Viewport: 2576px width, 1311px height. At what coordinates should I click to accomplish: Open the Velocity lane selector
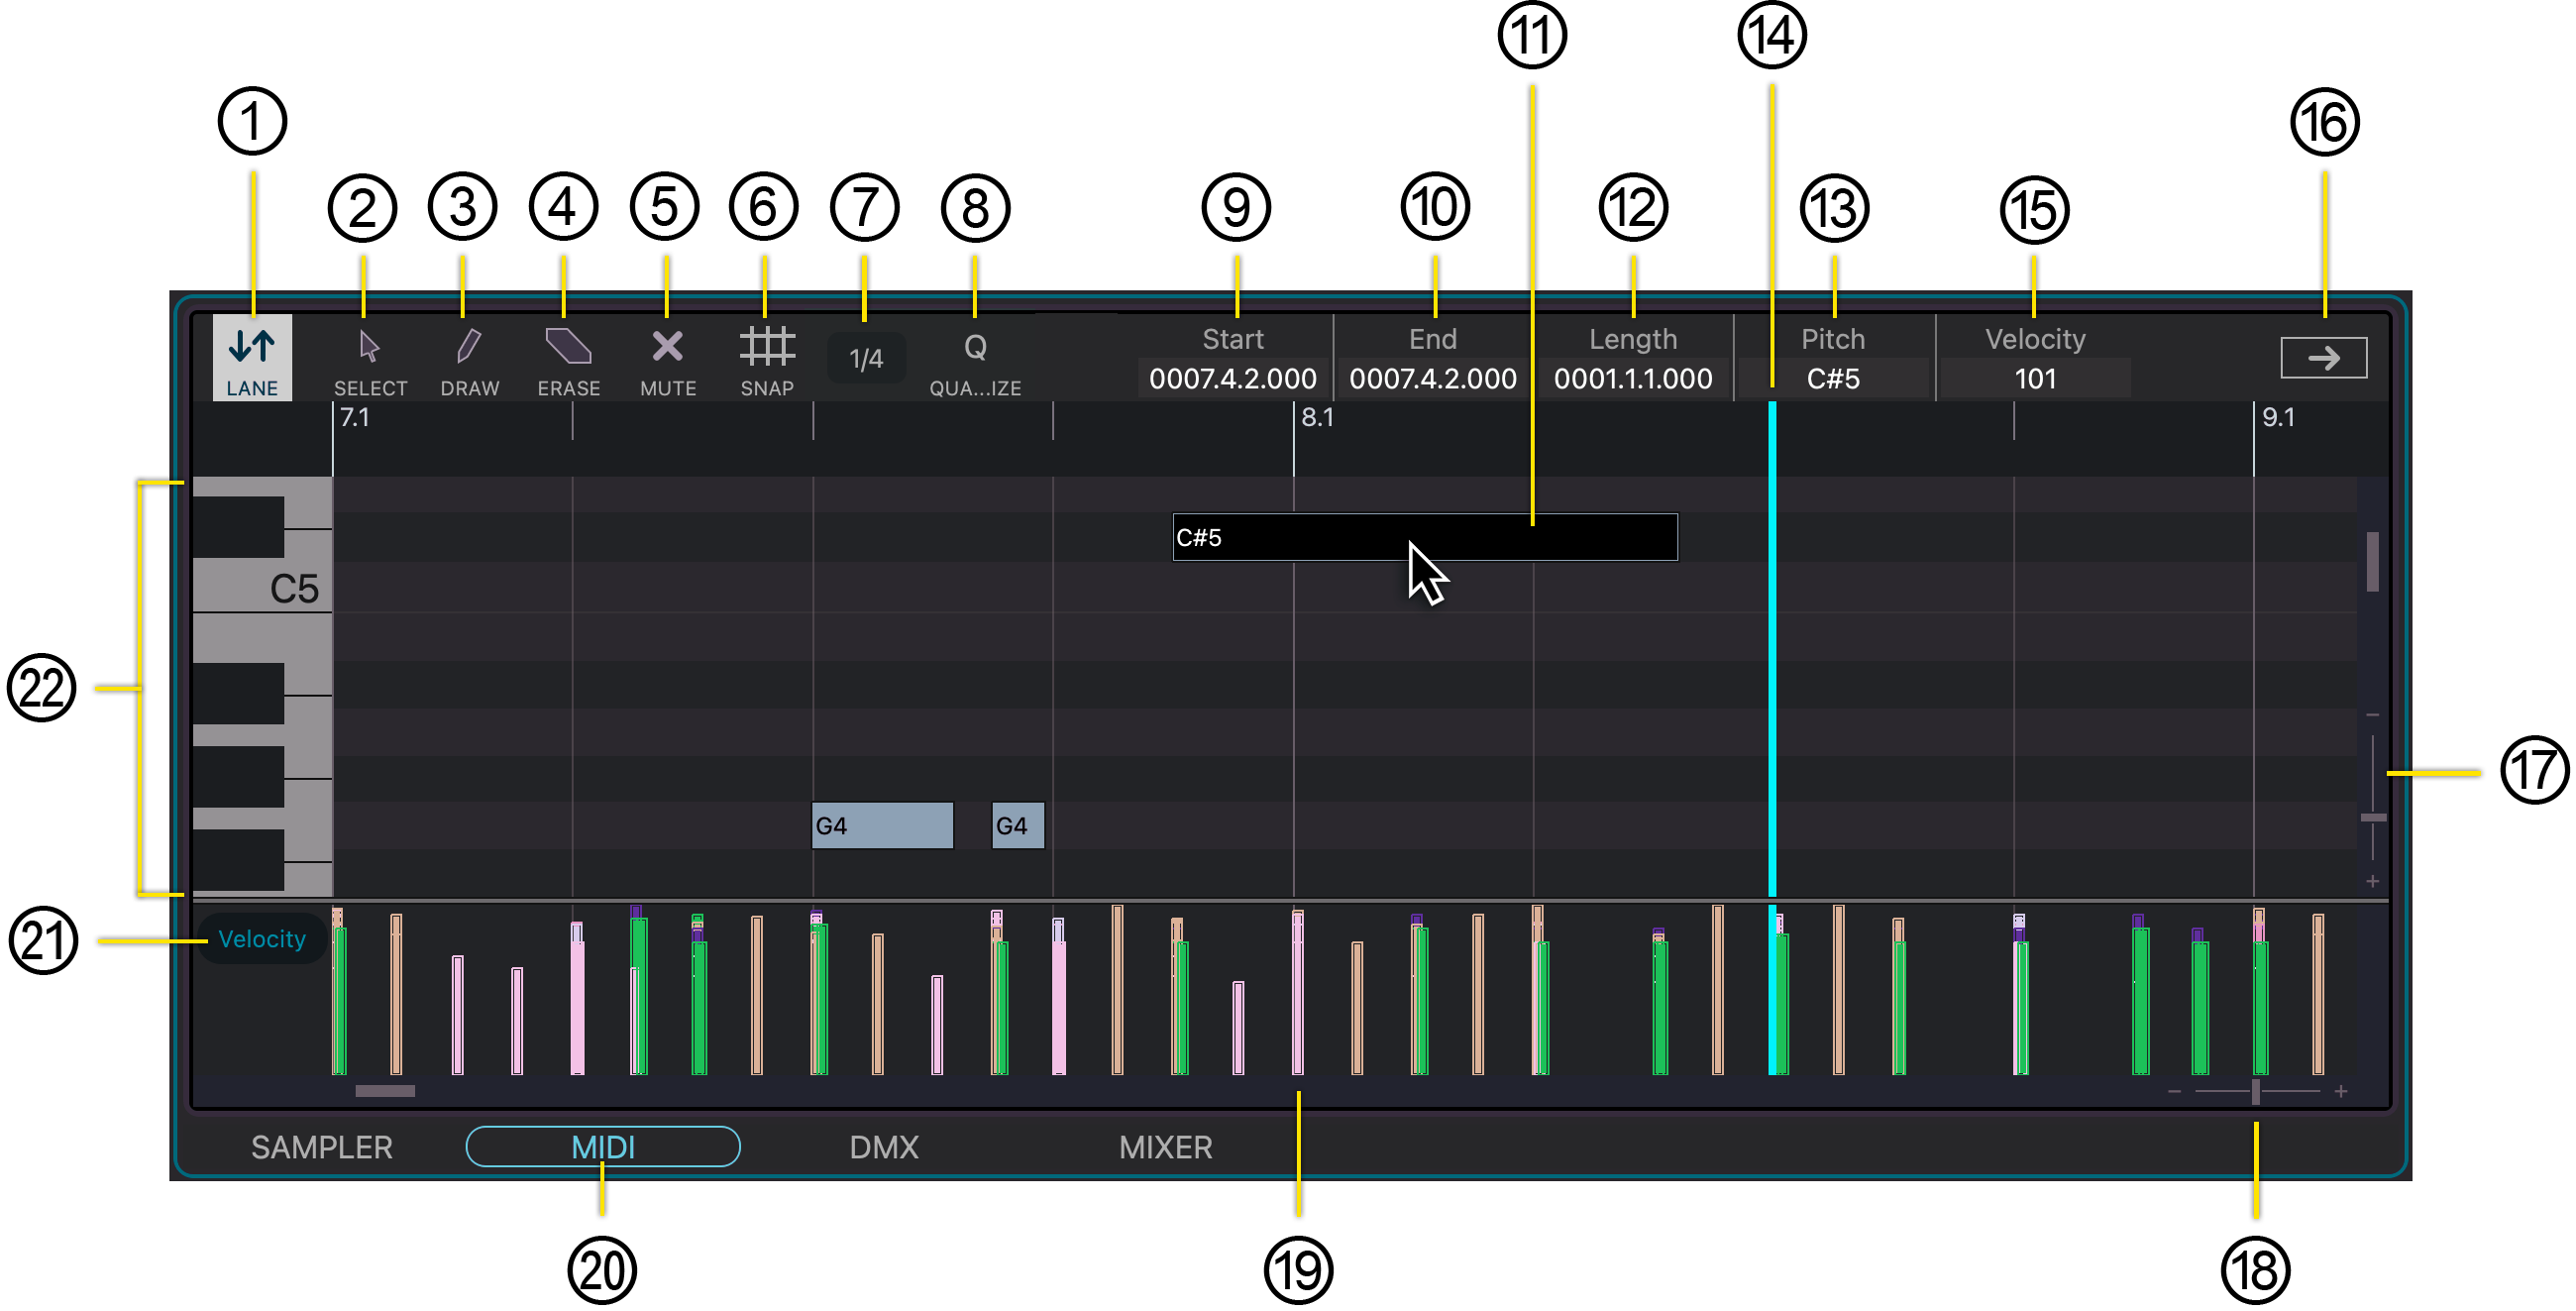pos(262,939)
